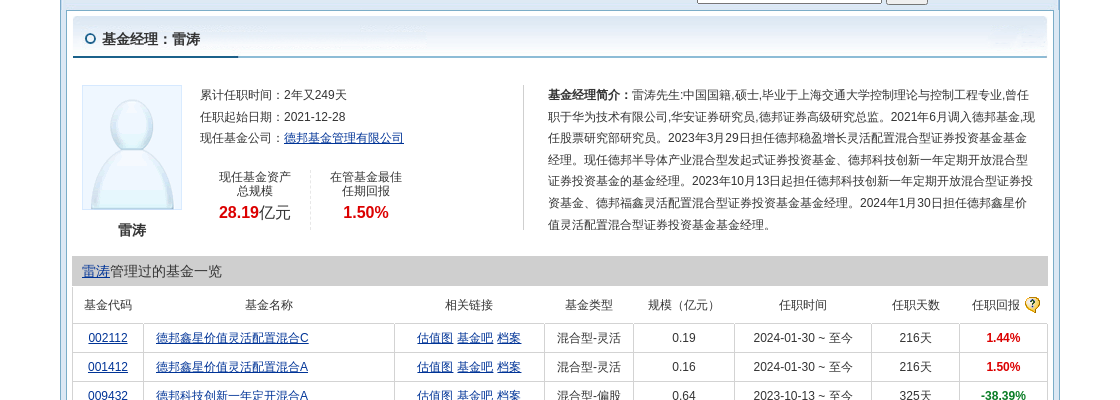Open 估值图 for 德邦科技创新一年定开混合A
Viewport: 1120px width, 400px height.
coord(435,394)
